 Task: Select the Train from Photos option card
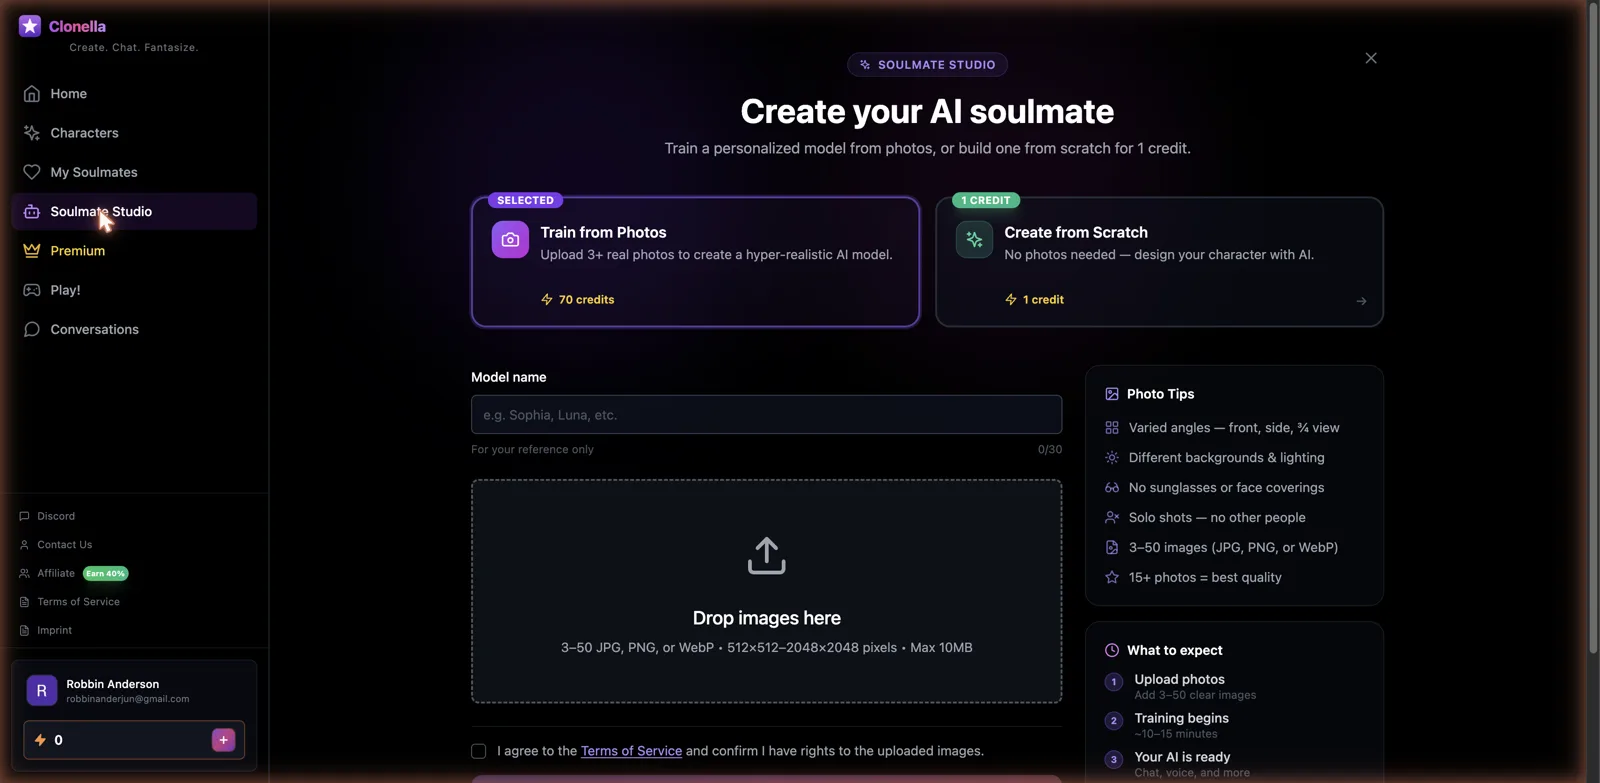pos(696,262)
